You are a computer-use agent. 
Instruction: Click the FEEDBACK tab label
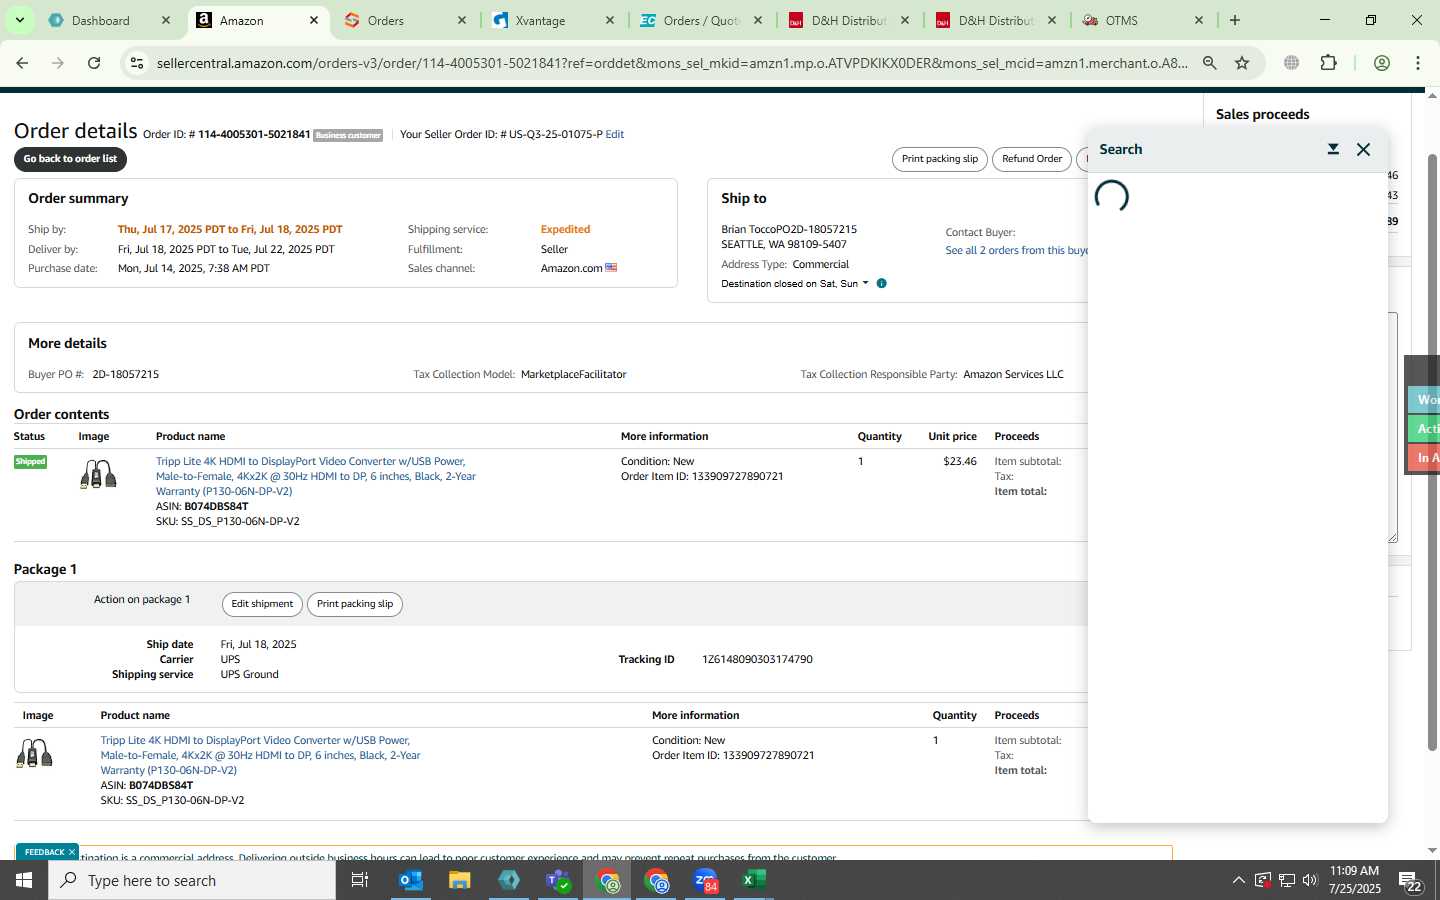(44, 852)
